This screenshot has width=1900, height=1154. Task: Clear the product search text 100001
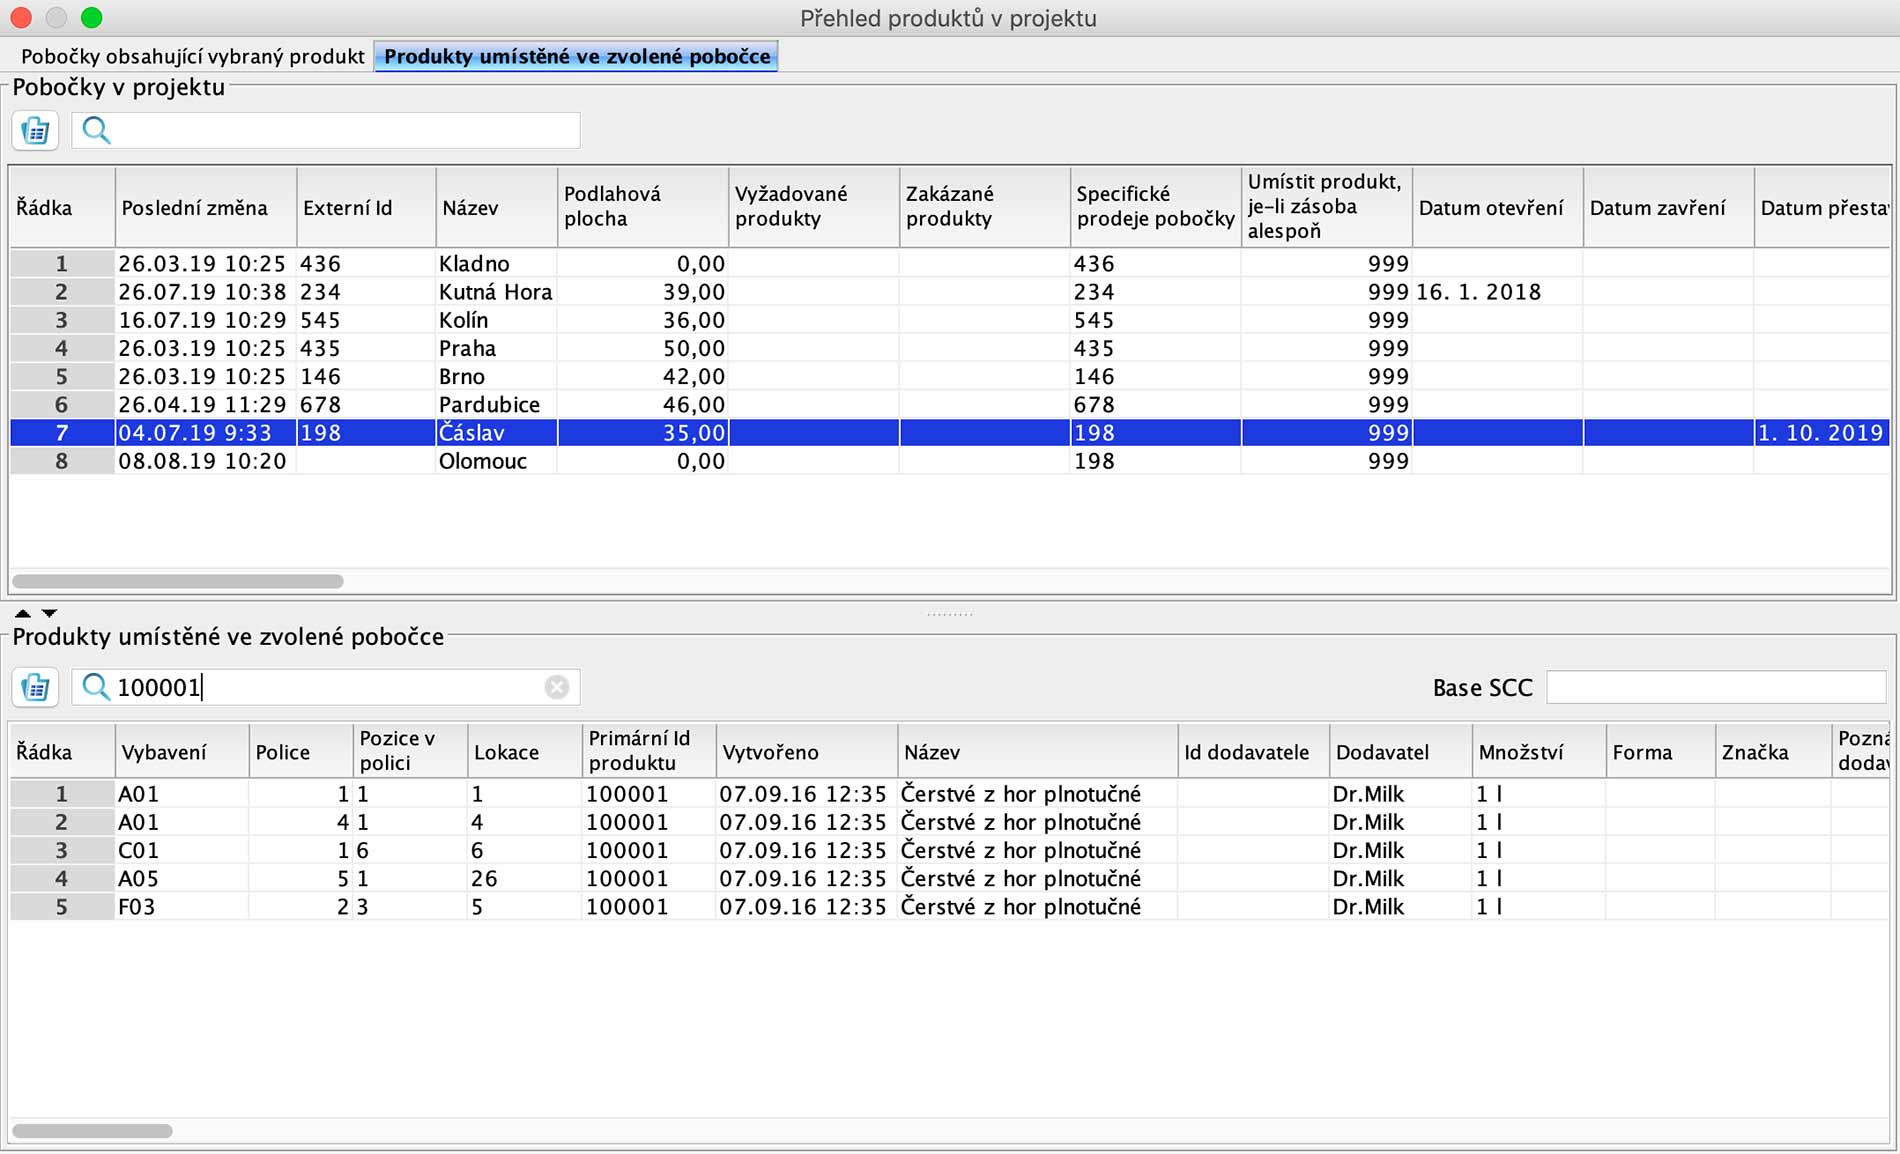[x=557, y=687]
